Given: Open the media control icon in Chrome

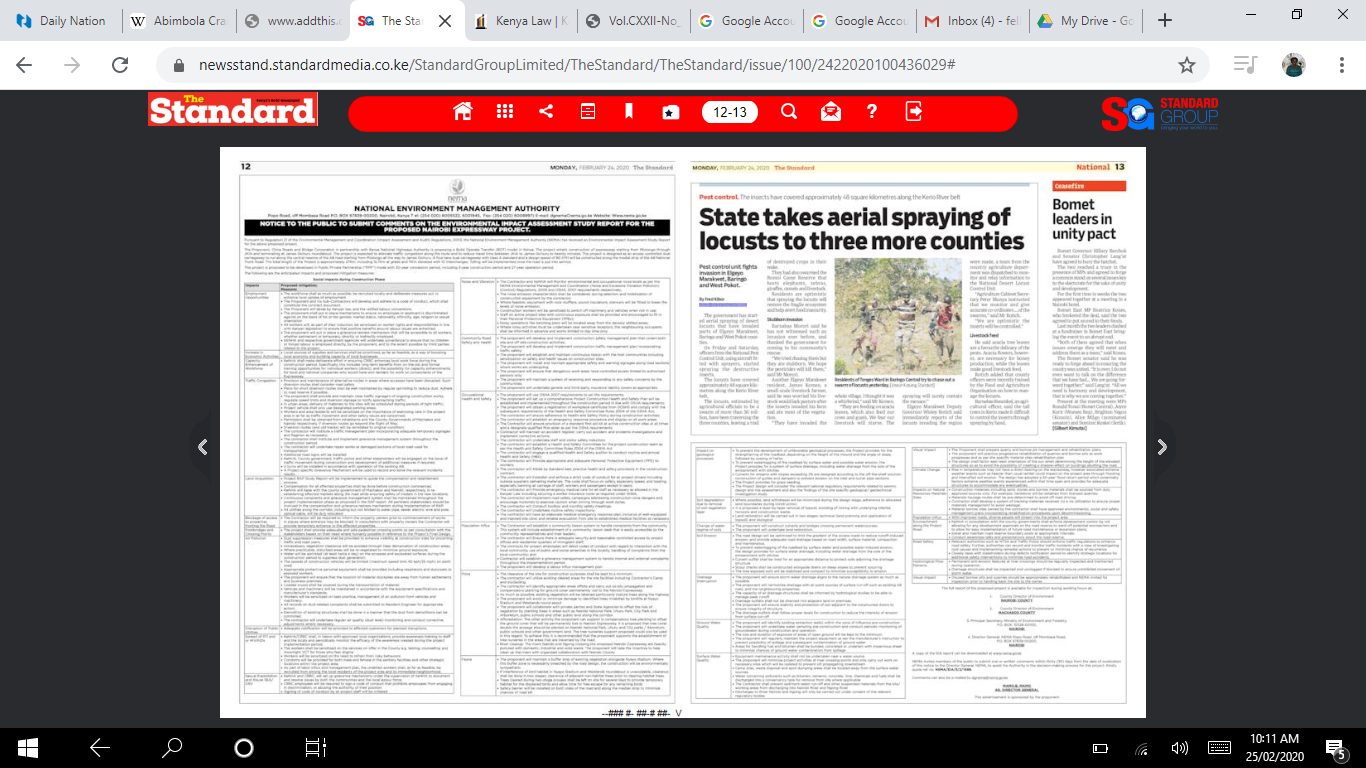Looking at the screenshot, I should click(x=1244, y=65).
